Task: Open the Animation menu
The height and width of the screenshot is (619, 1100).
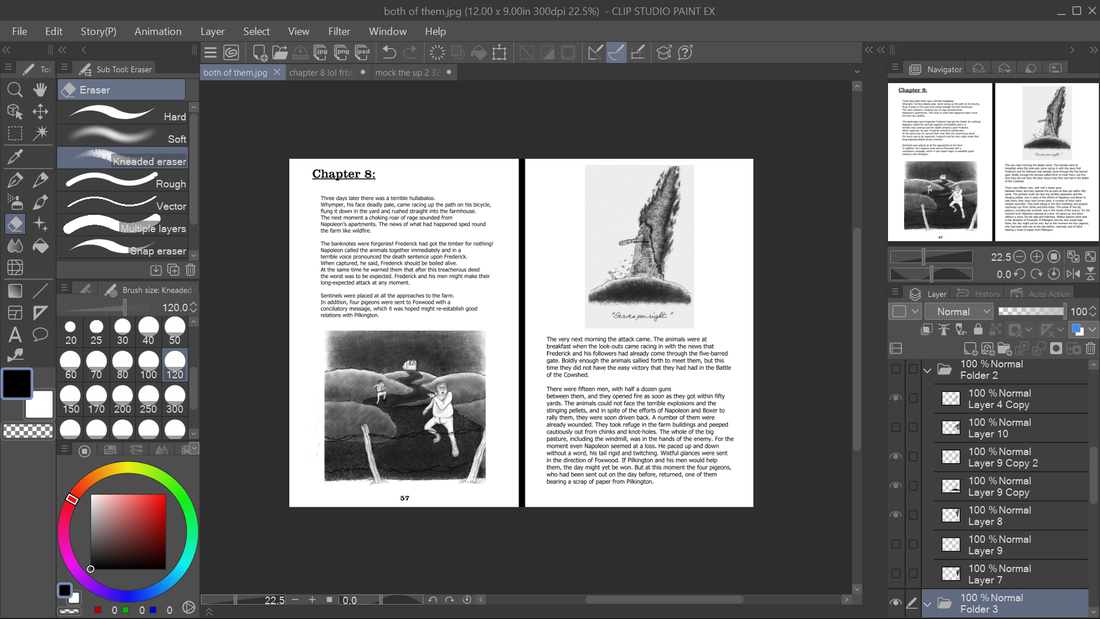Action: pos(158,32)
